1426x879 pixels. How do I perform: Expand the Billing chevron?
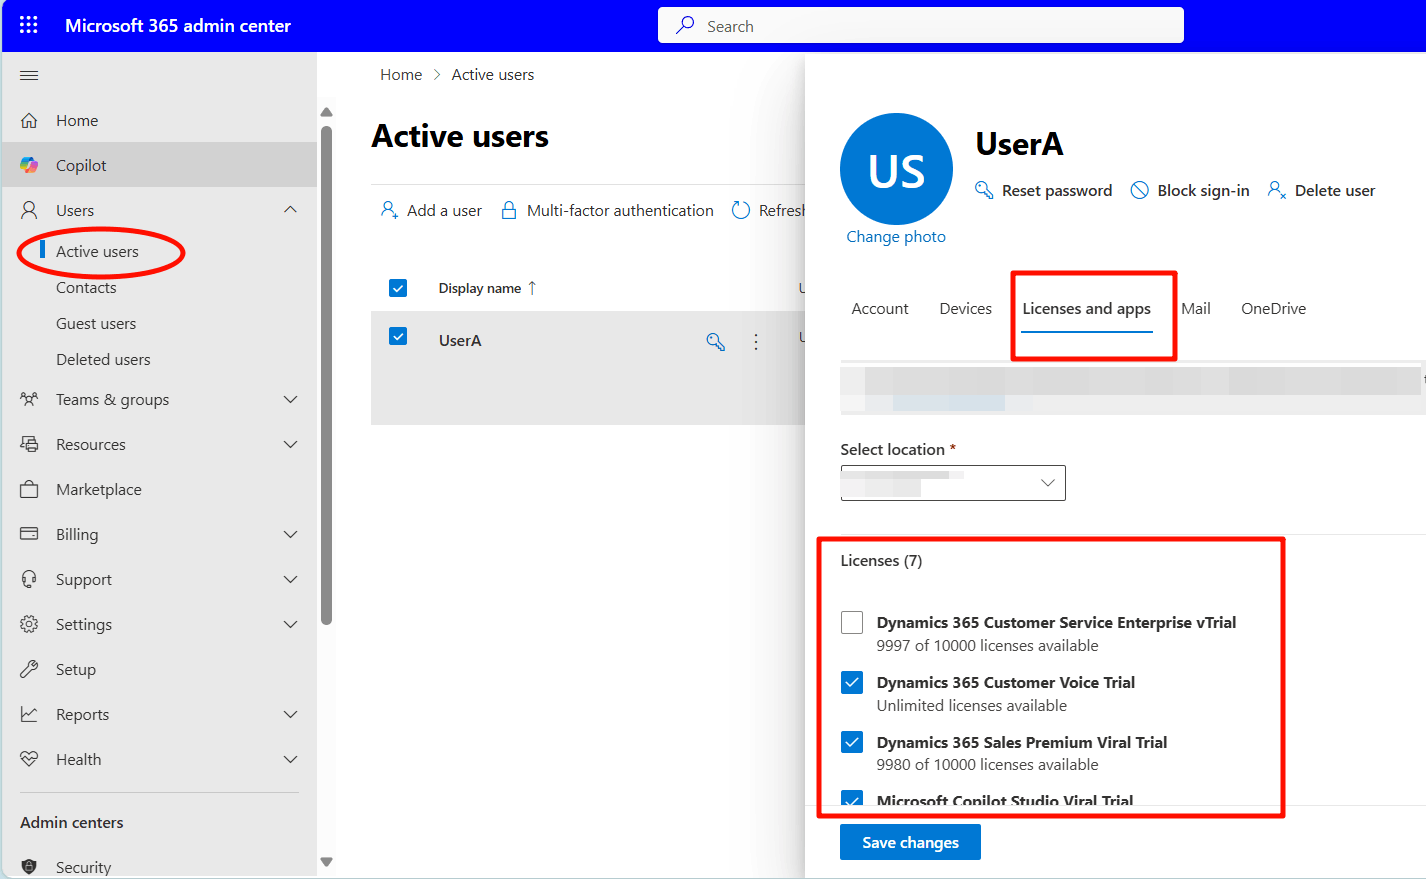pyautogui.click(x=291, y=534)
